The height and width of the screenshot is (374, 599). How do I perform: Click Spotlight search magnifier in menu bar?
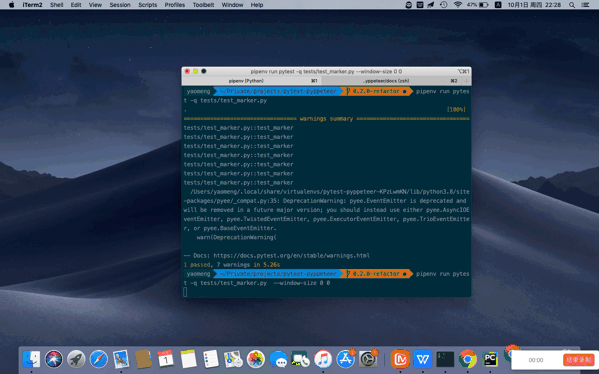tap(572, 5)
